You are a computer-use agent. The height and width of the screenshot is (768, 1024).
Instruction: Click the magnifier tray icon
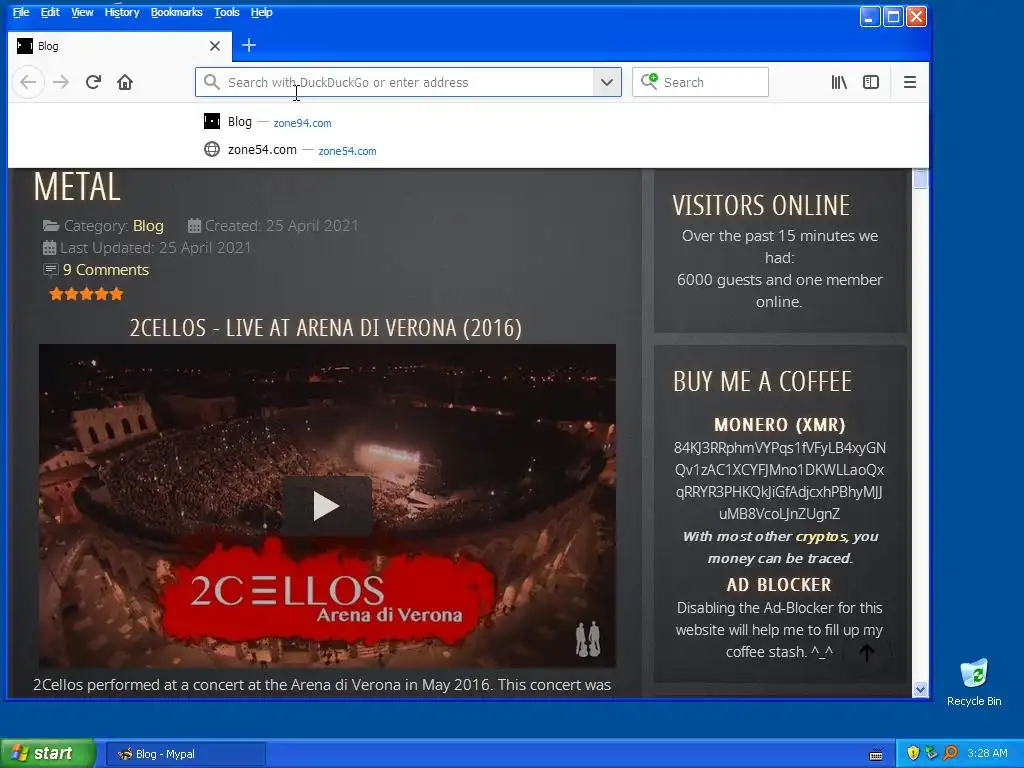coord(950,753)
